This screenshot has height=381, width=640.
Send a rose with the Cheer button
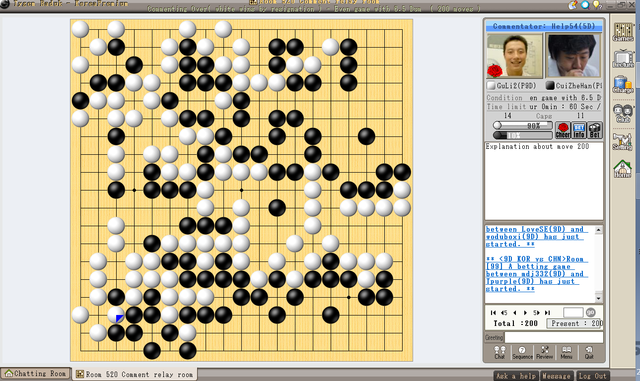562,130
